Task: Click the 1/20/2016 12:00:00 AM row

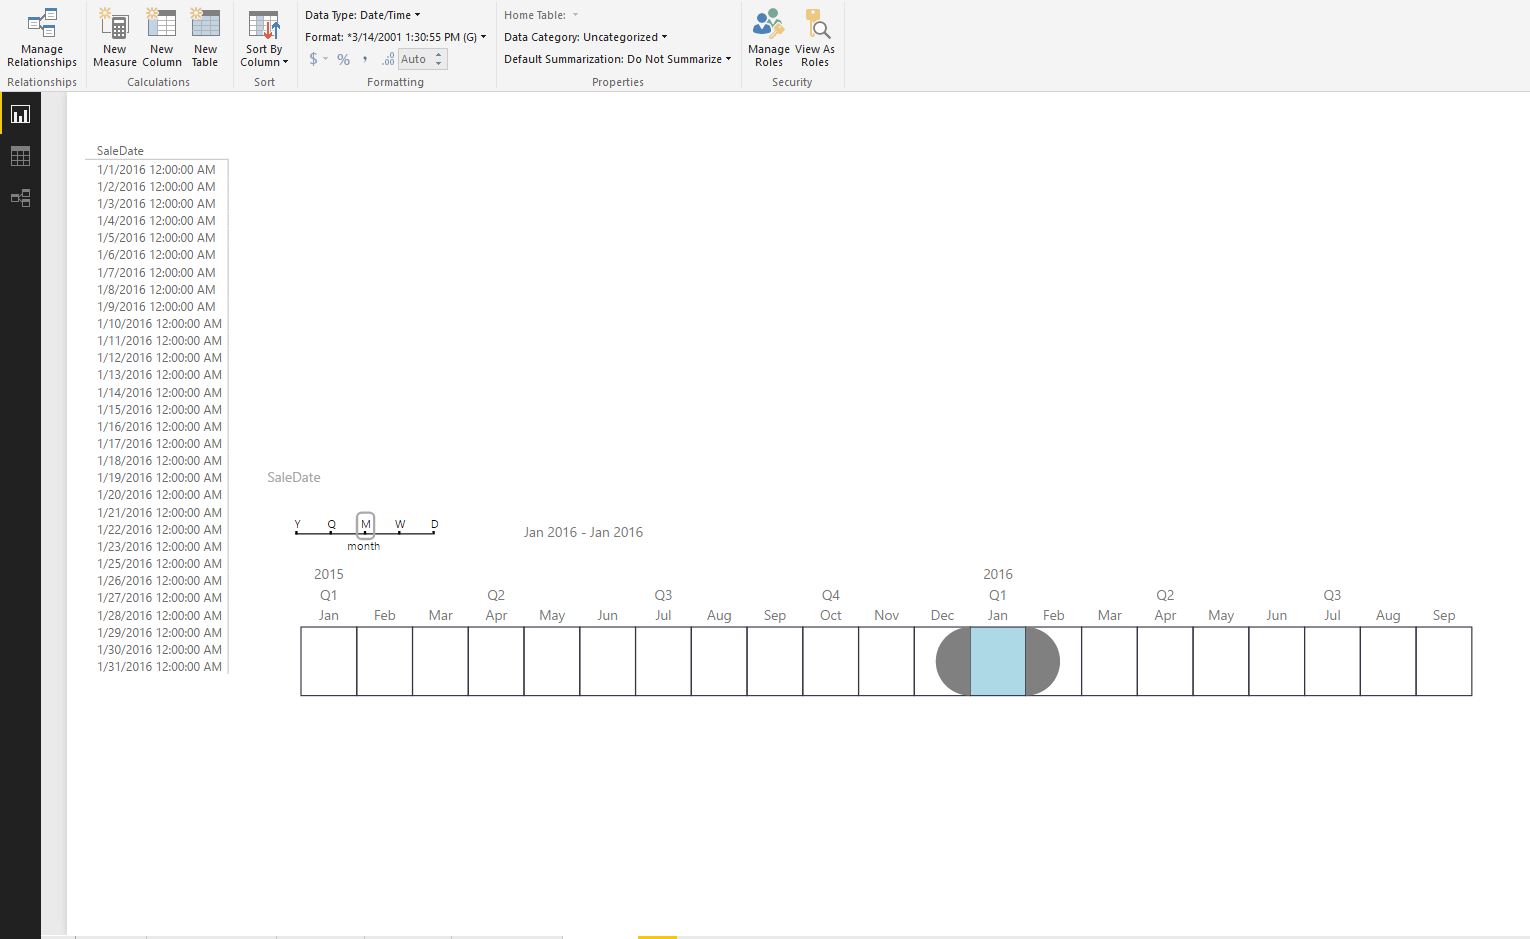Action: tap(159, 494)
